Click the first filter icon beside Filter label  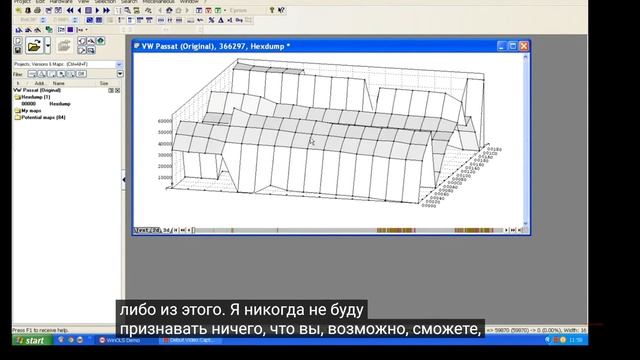click(32, 74)
